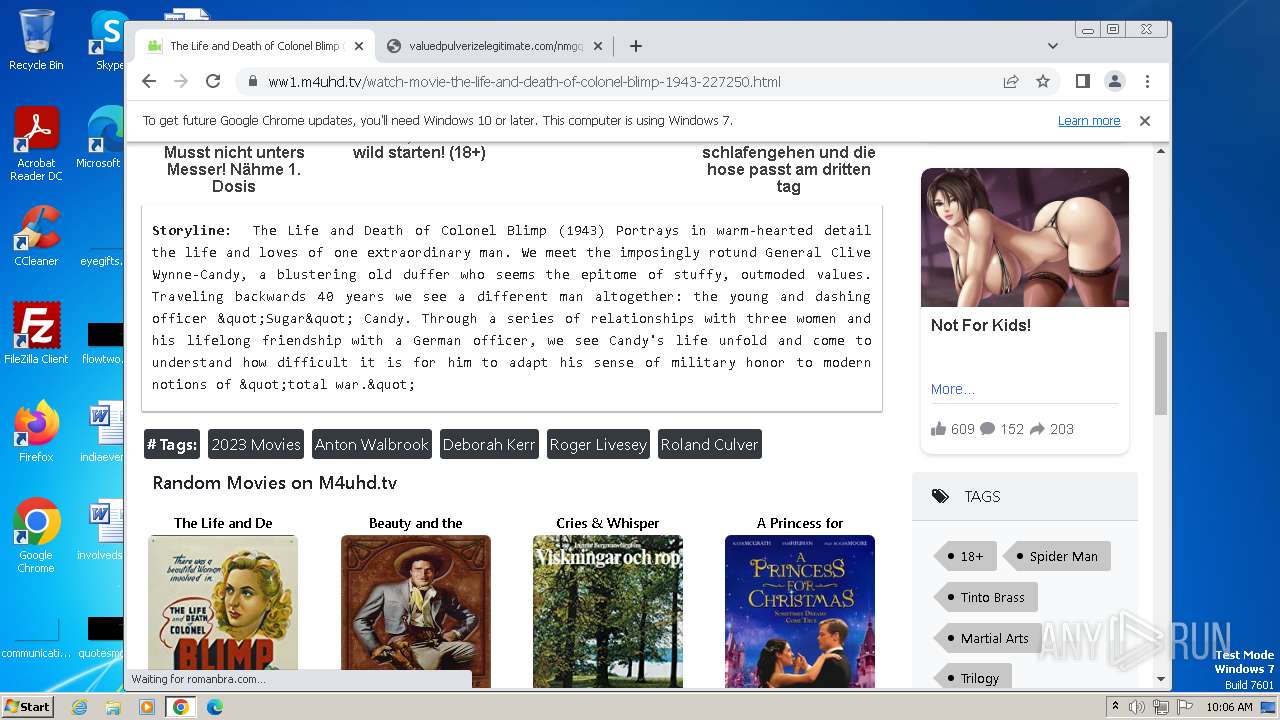The width and height of the screenshot is (1280, 720).
Task: Click the thumbs-up likes icon
Action: pyautogui.click(x=938, y=429)
